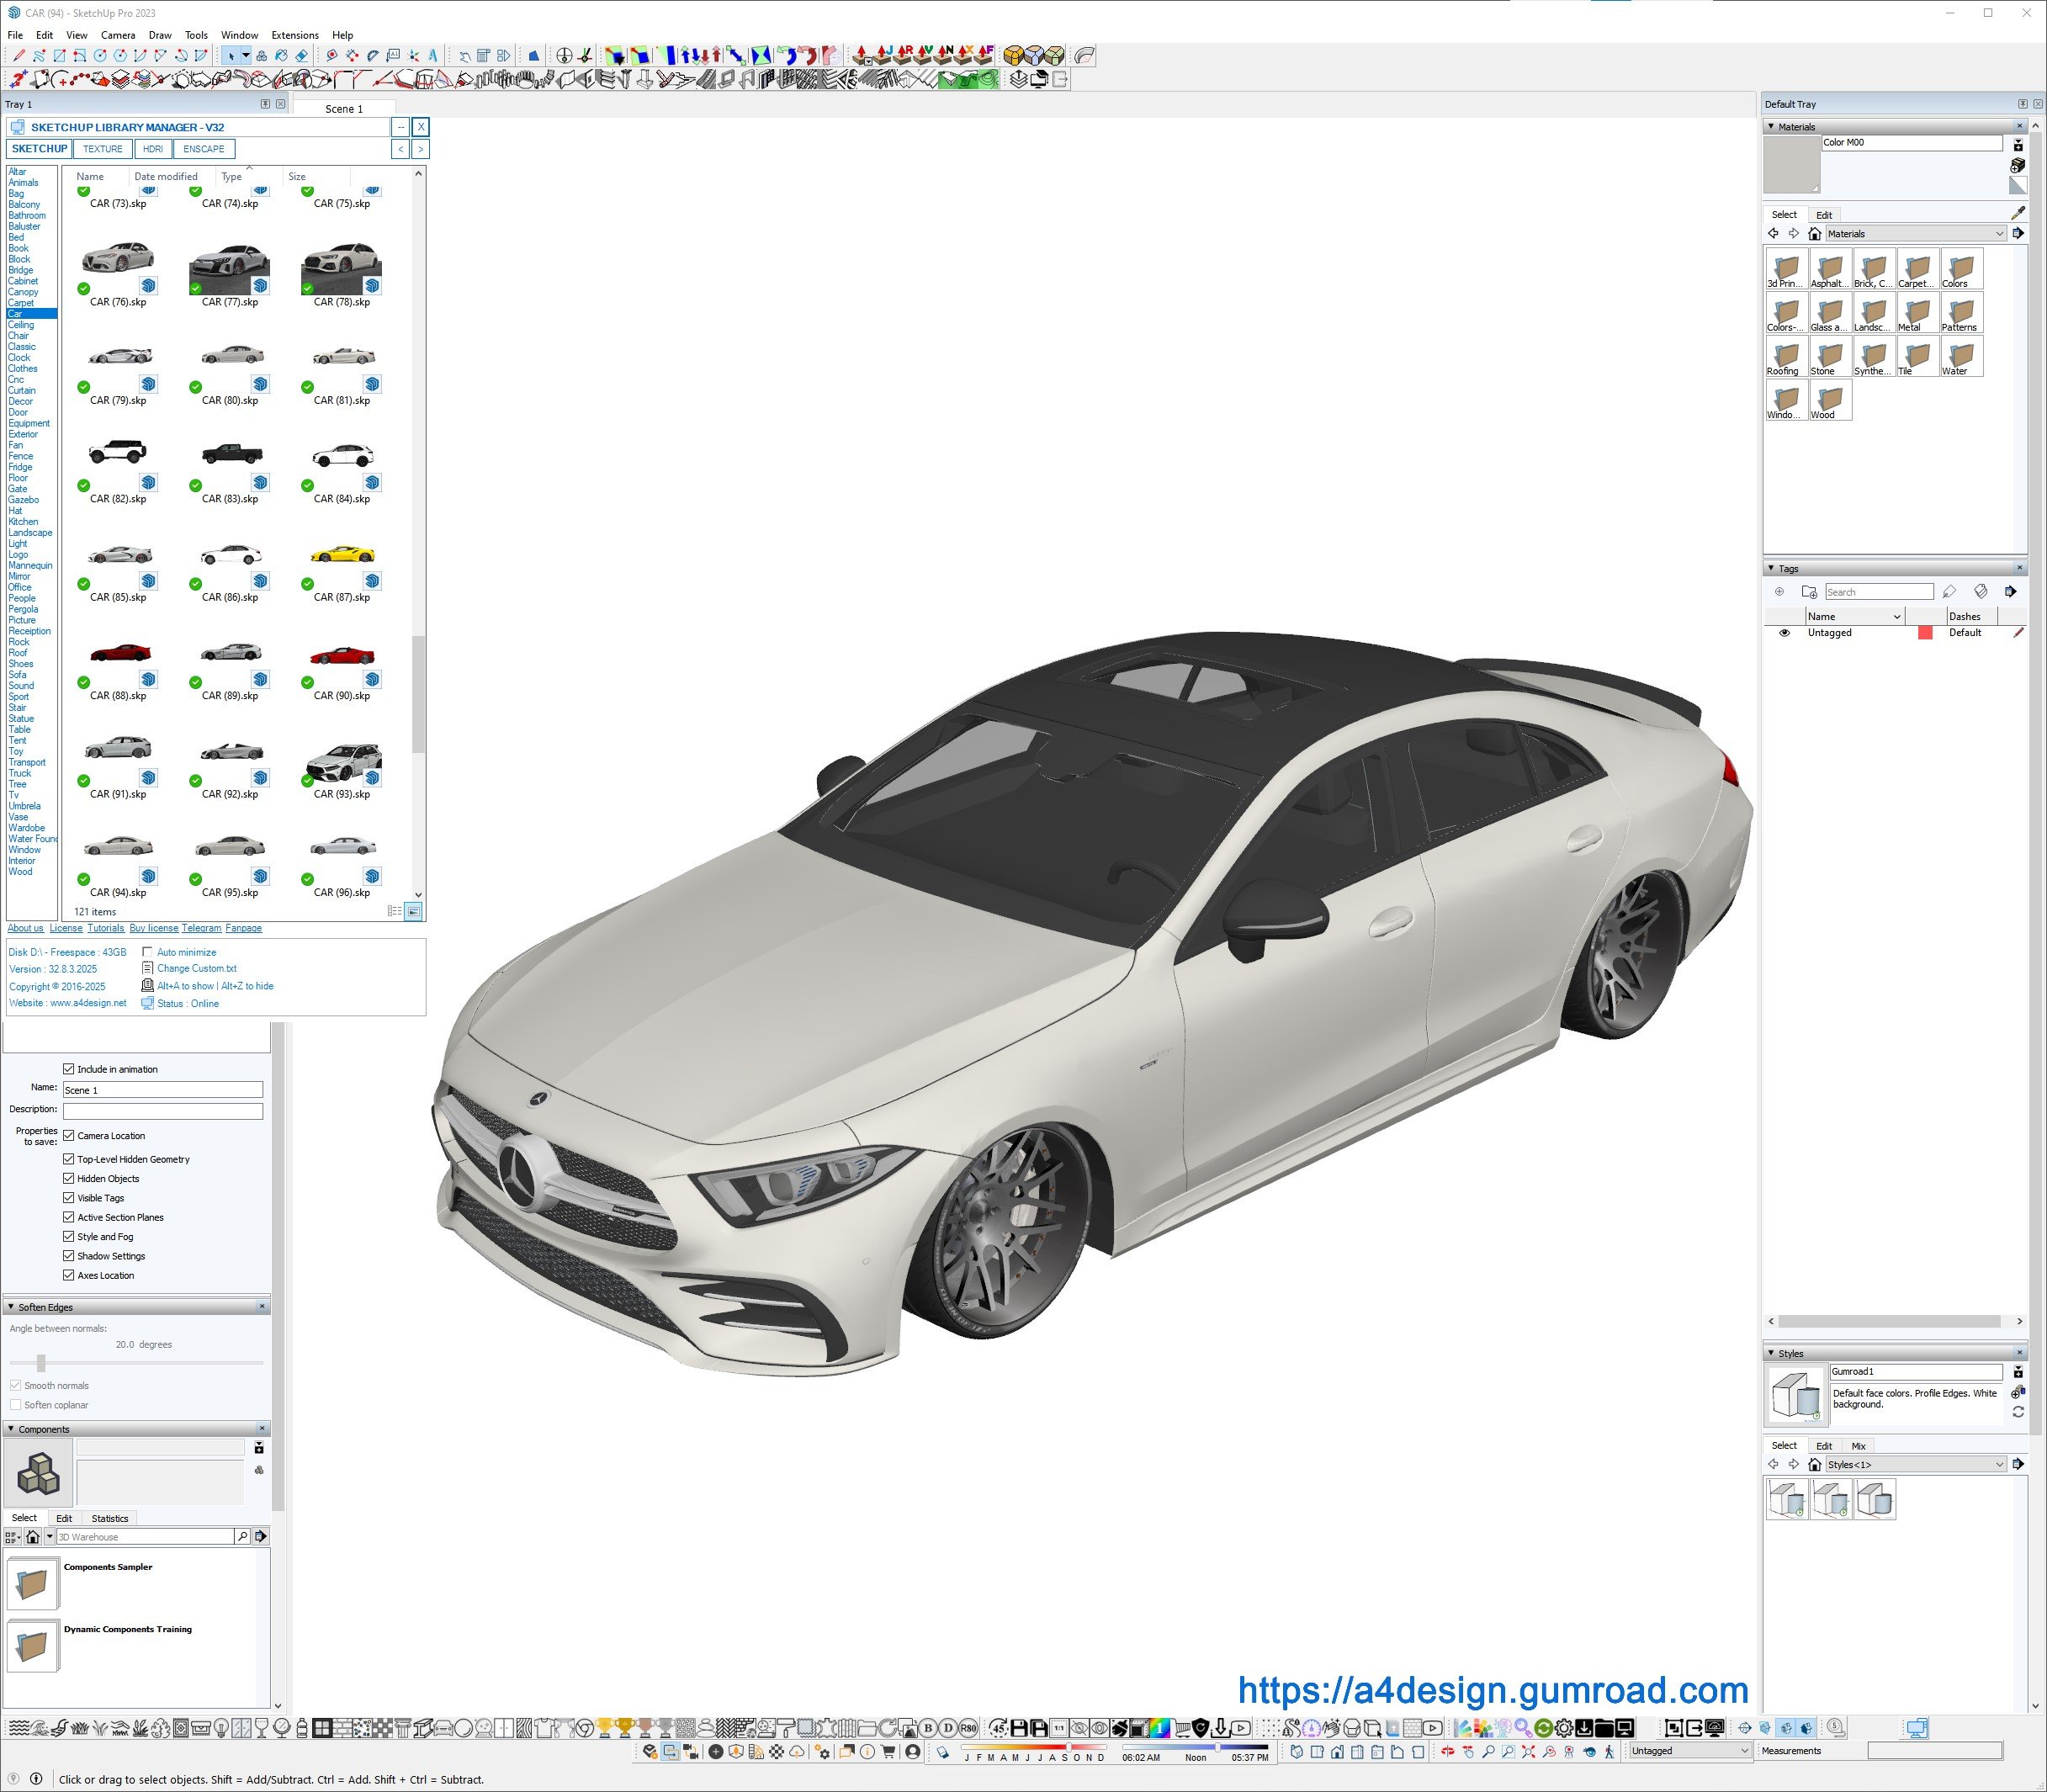
Task: Go to Materials home folder icon
Action: 1814,234
